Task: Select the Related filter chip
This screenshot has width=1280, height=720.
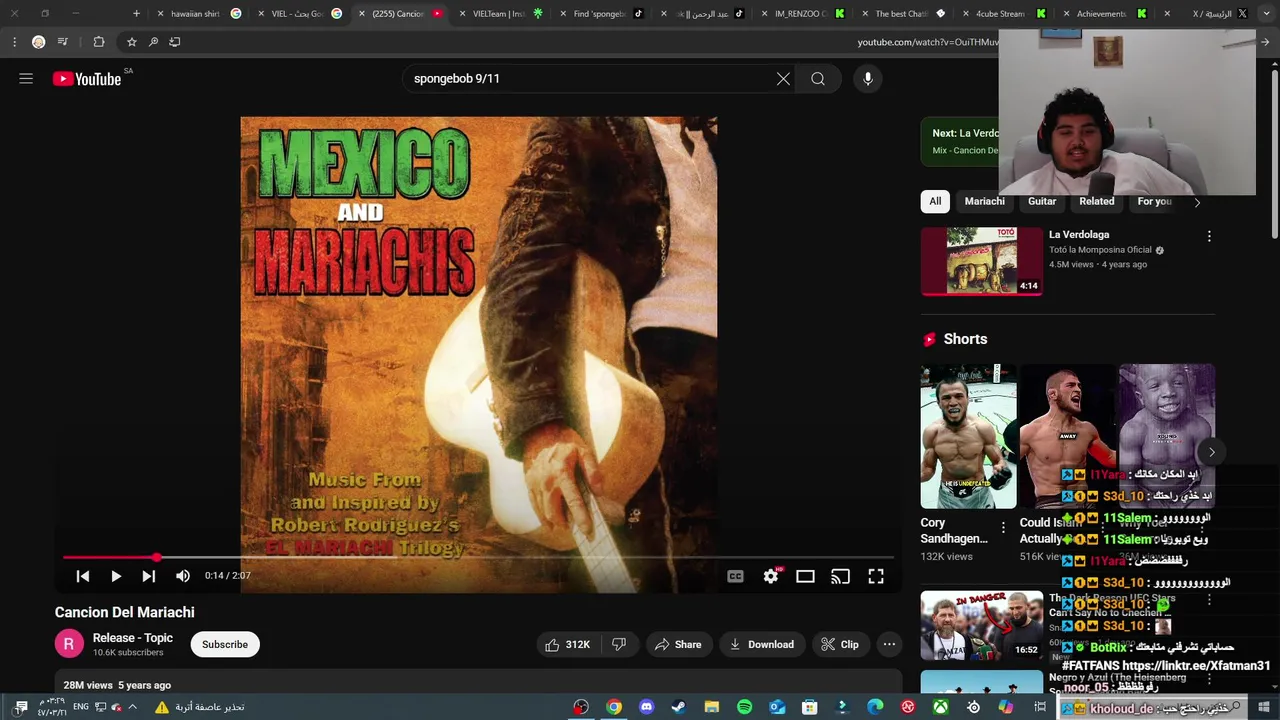Action: [x=1097, y=201]
